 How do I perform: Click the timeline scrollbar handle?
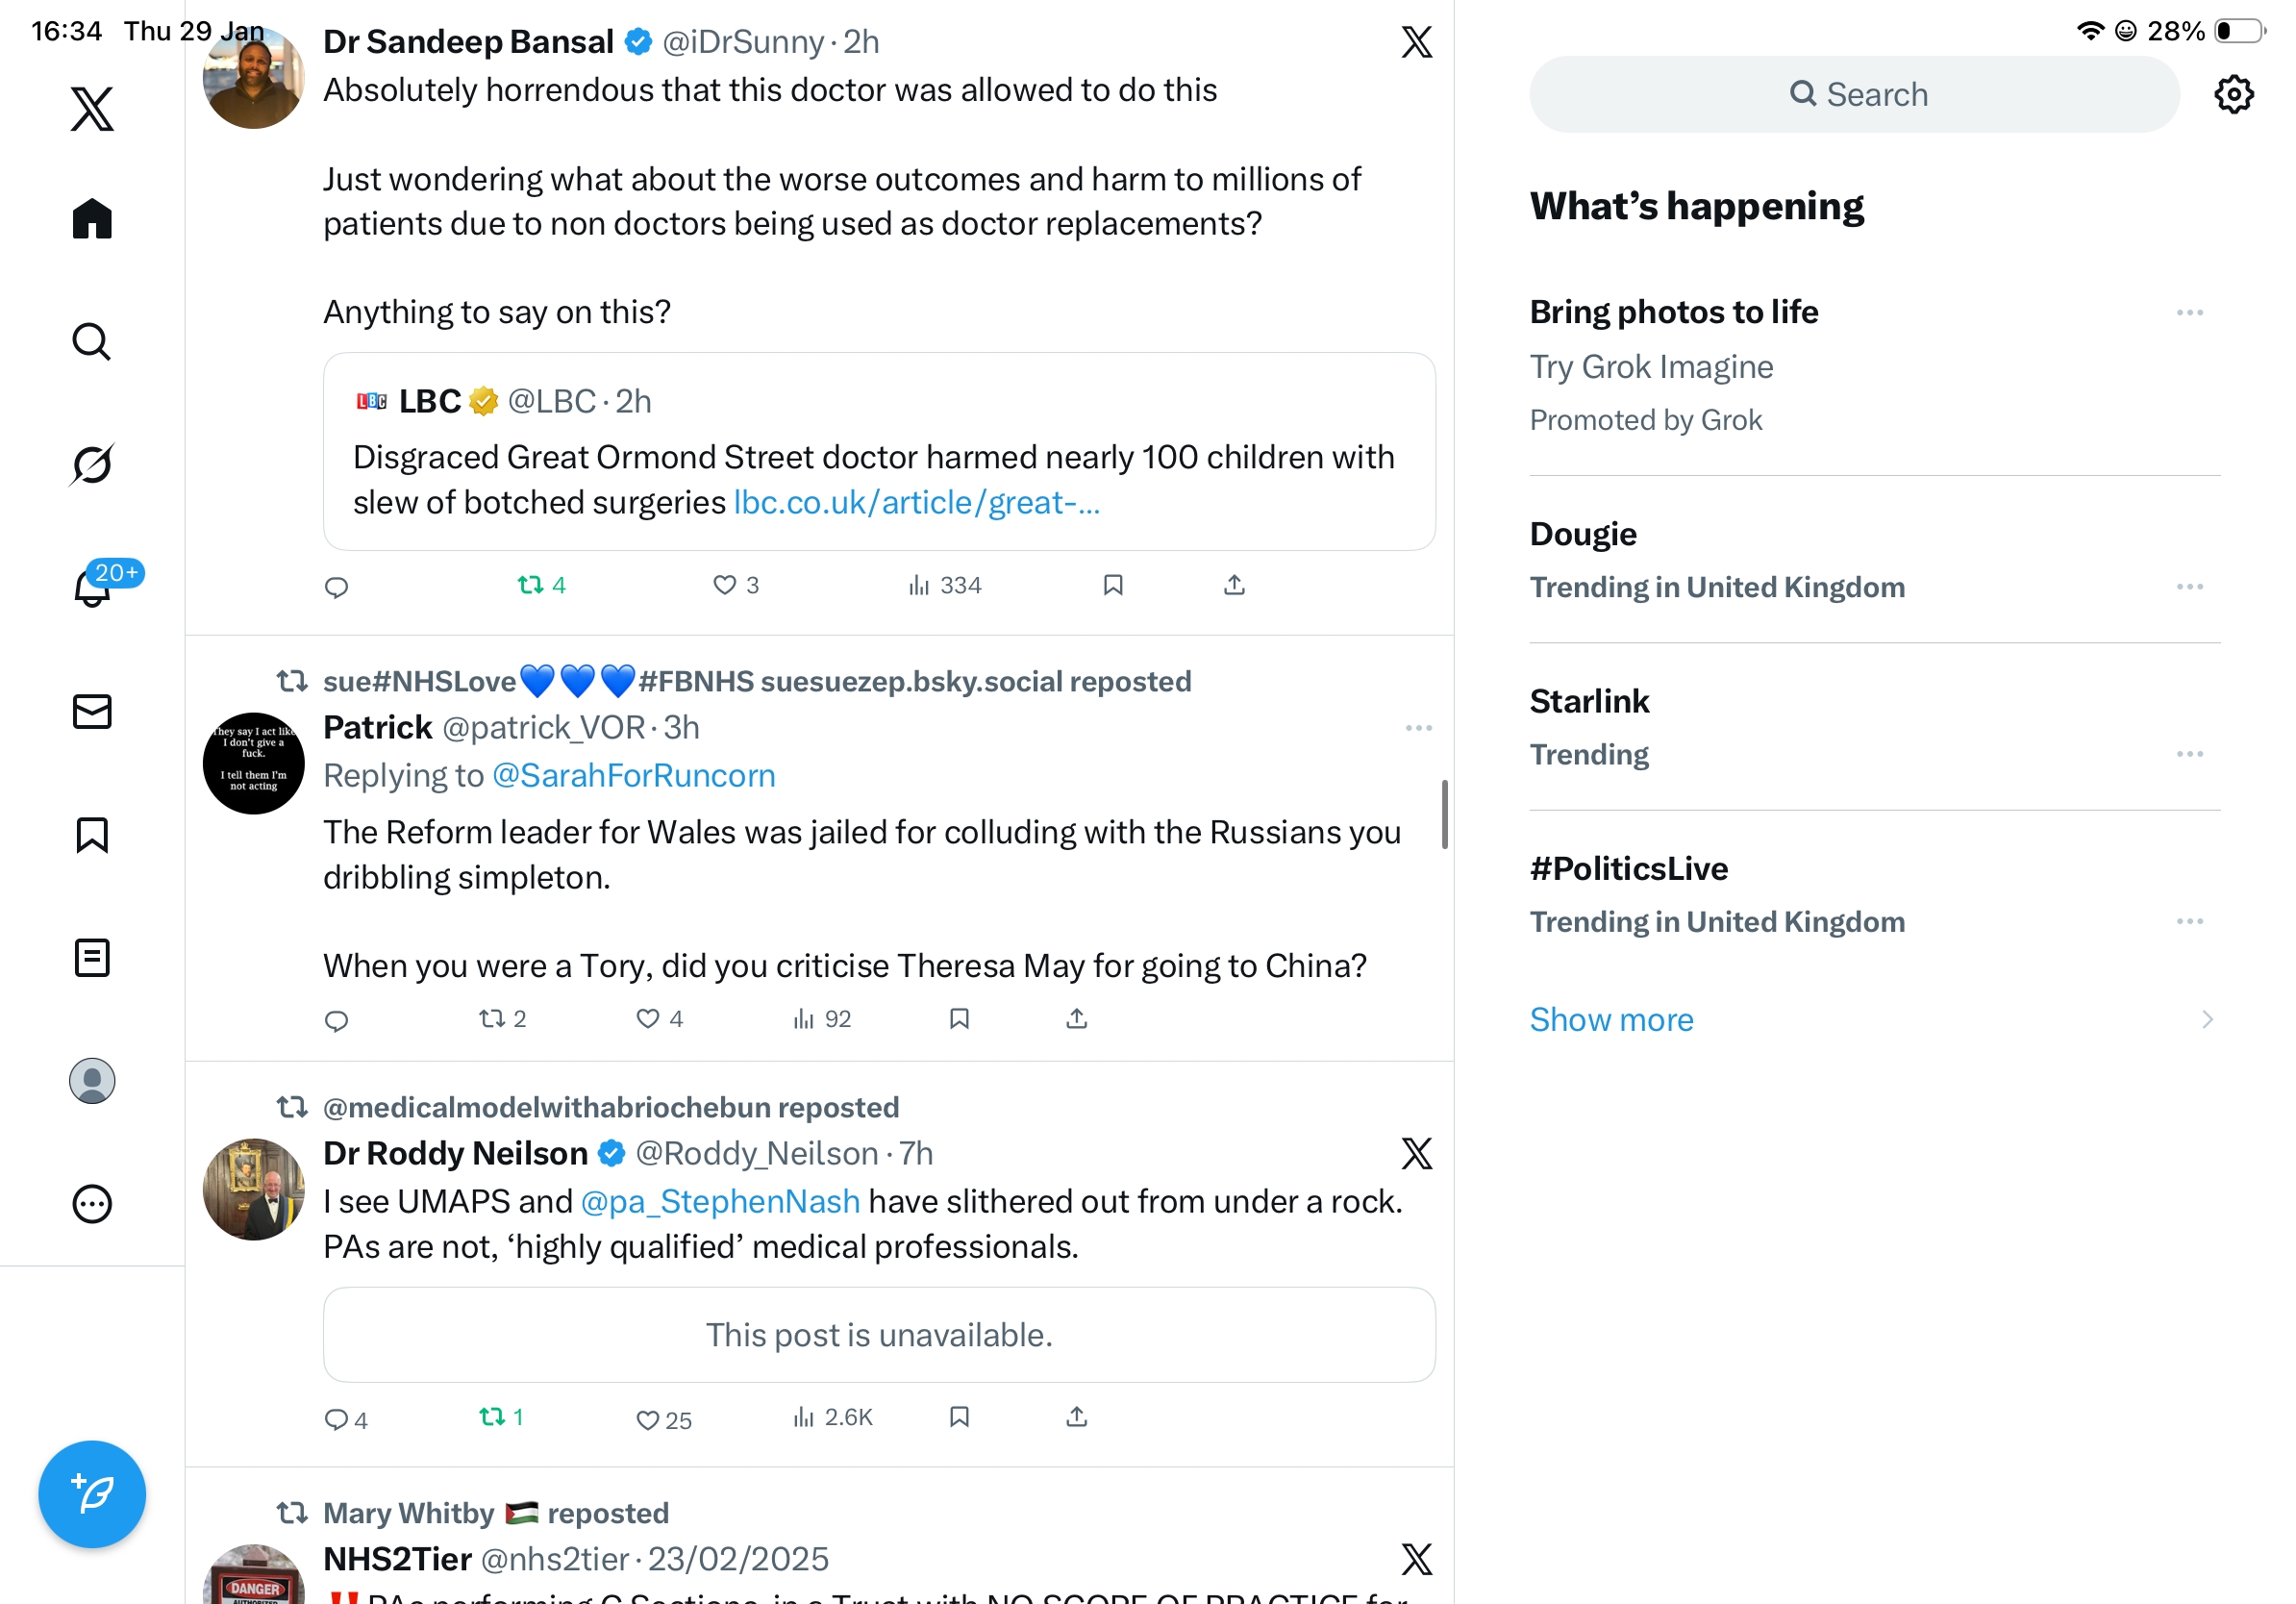pyautogui.click(x=1444, y=814)
